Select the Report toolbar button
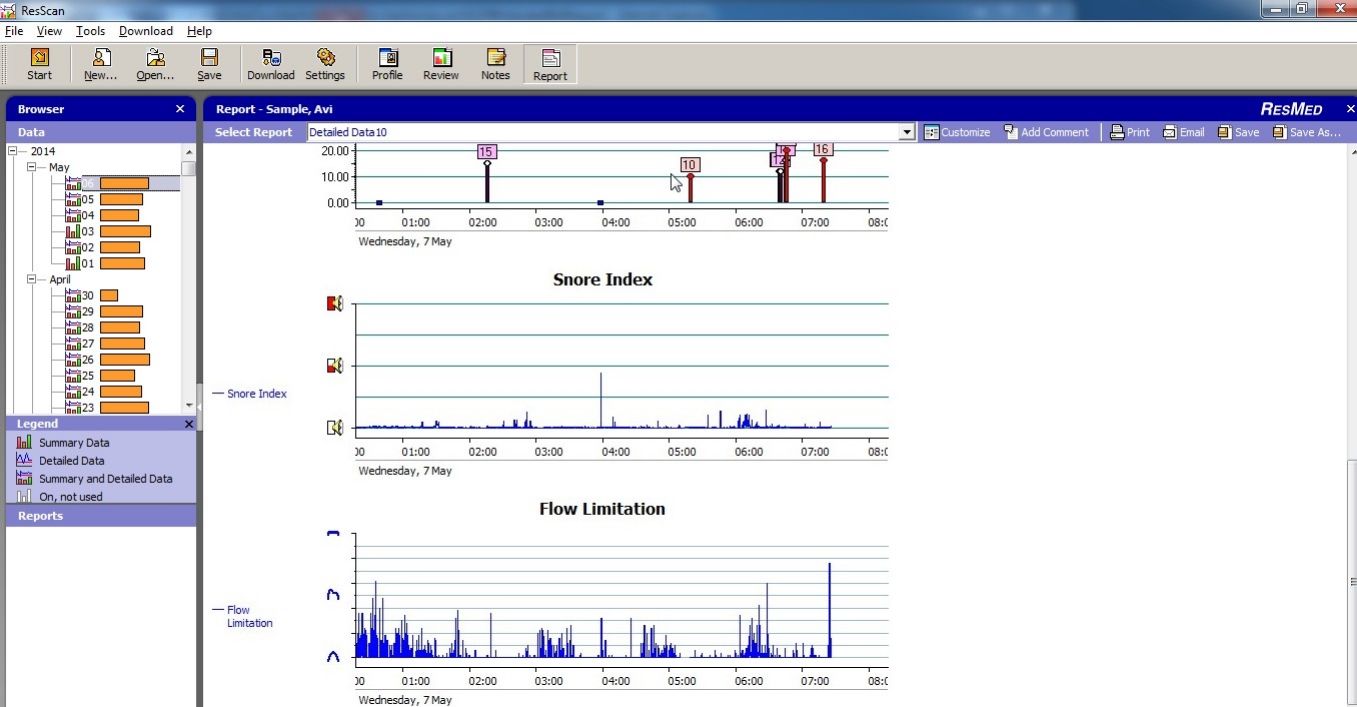 click(x=550, y=65)
